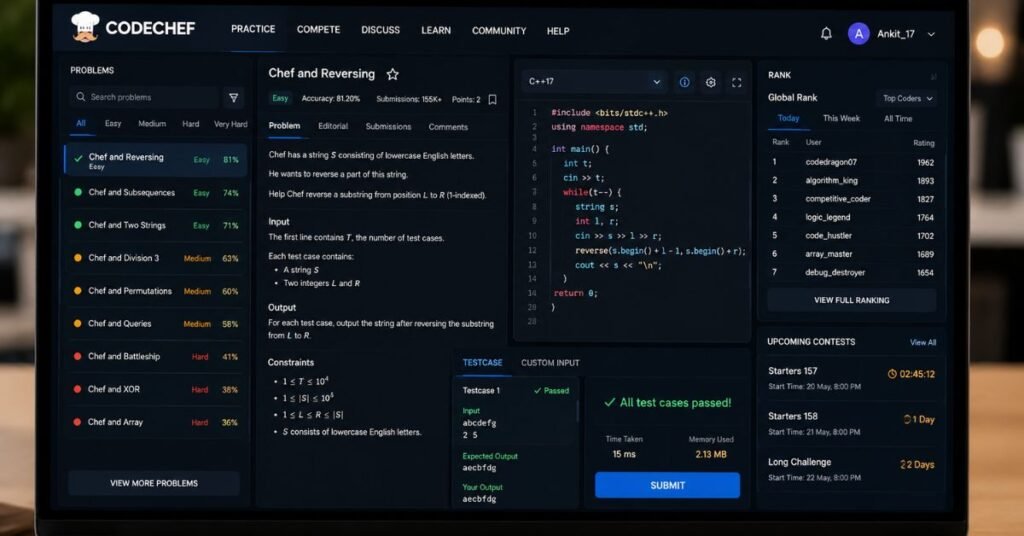This screenshot has height=536, width=1024.
Task: Open user code_hustler in ranking
Action: 828,235
